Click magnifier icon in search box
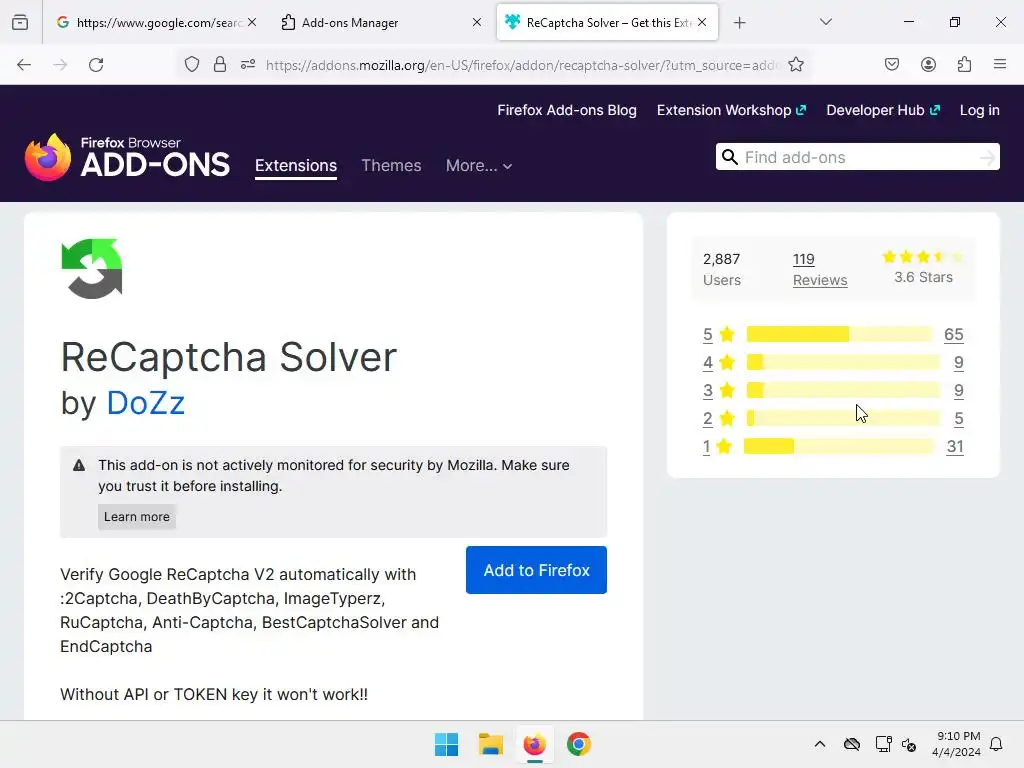The image size is (1024, 768). point(730,157)
